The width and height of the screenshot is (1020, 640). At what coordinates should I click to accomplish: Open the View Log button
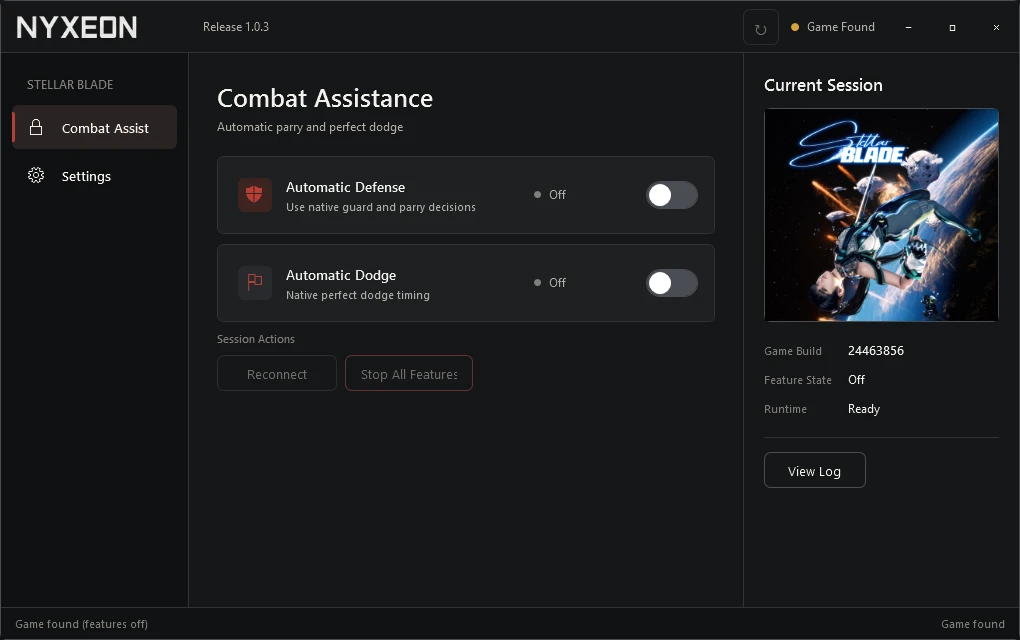pyautogui.click(x=814, y=470)
